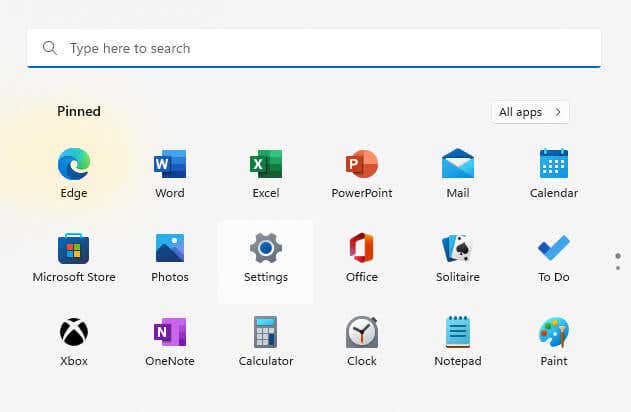Open the Calculator app

266,342
